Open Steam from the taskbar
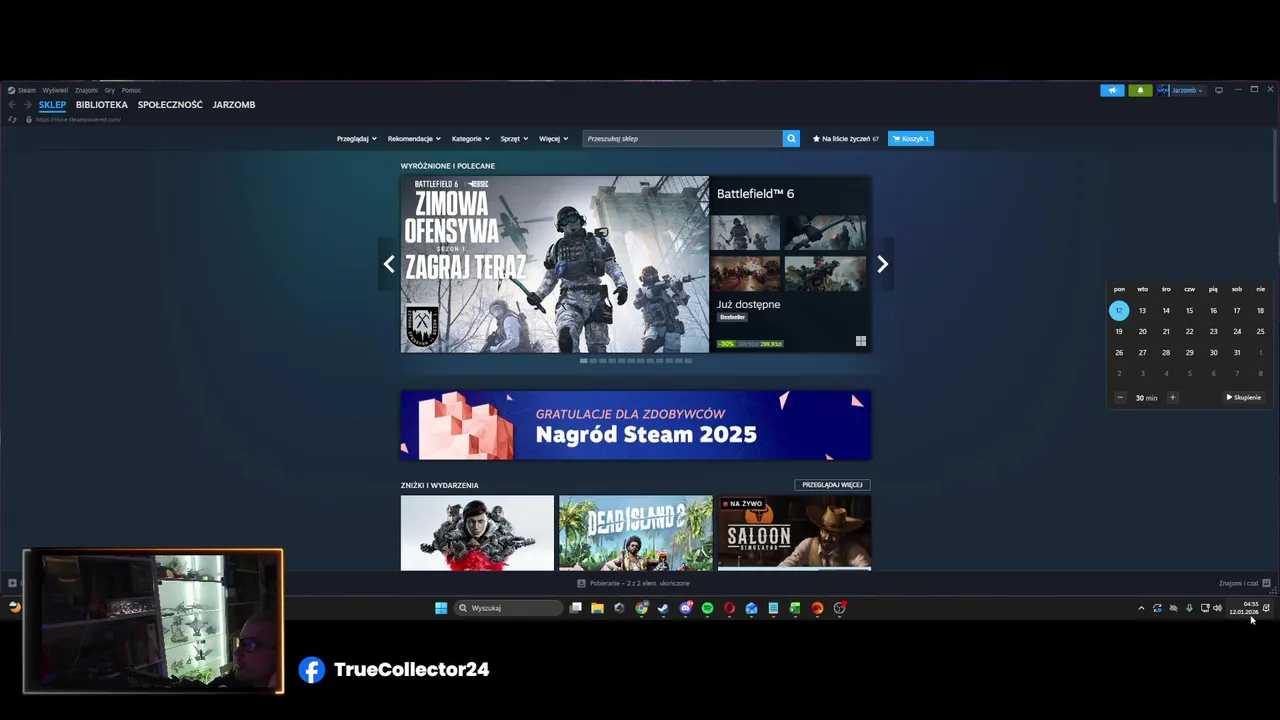 pos(662,608)
